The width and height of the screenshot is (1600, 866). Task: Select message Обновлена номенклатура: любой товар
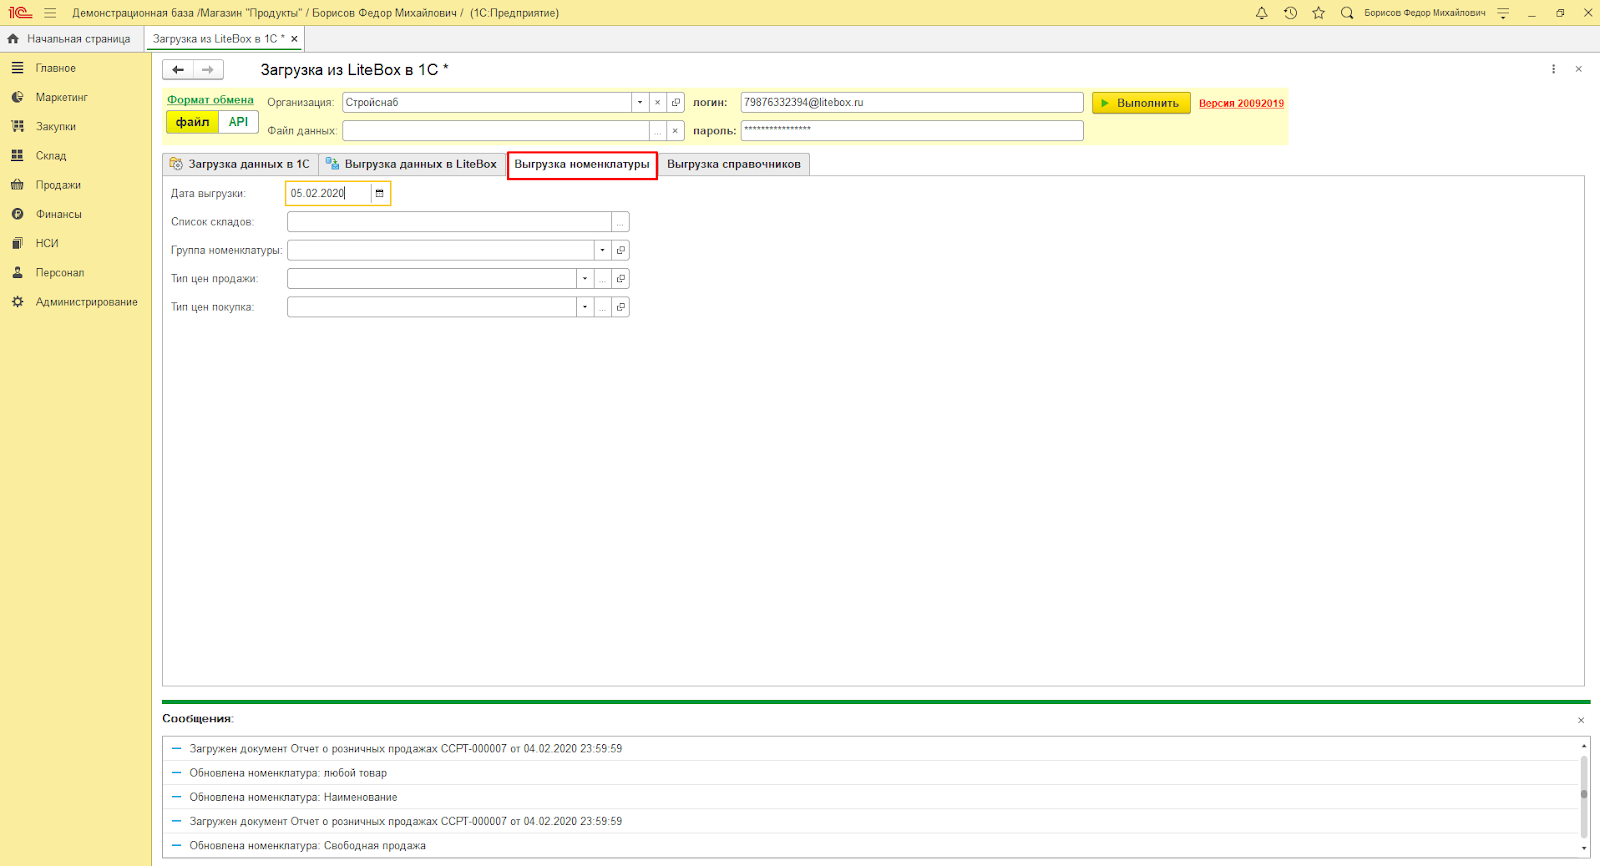tap(870, 773)
